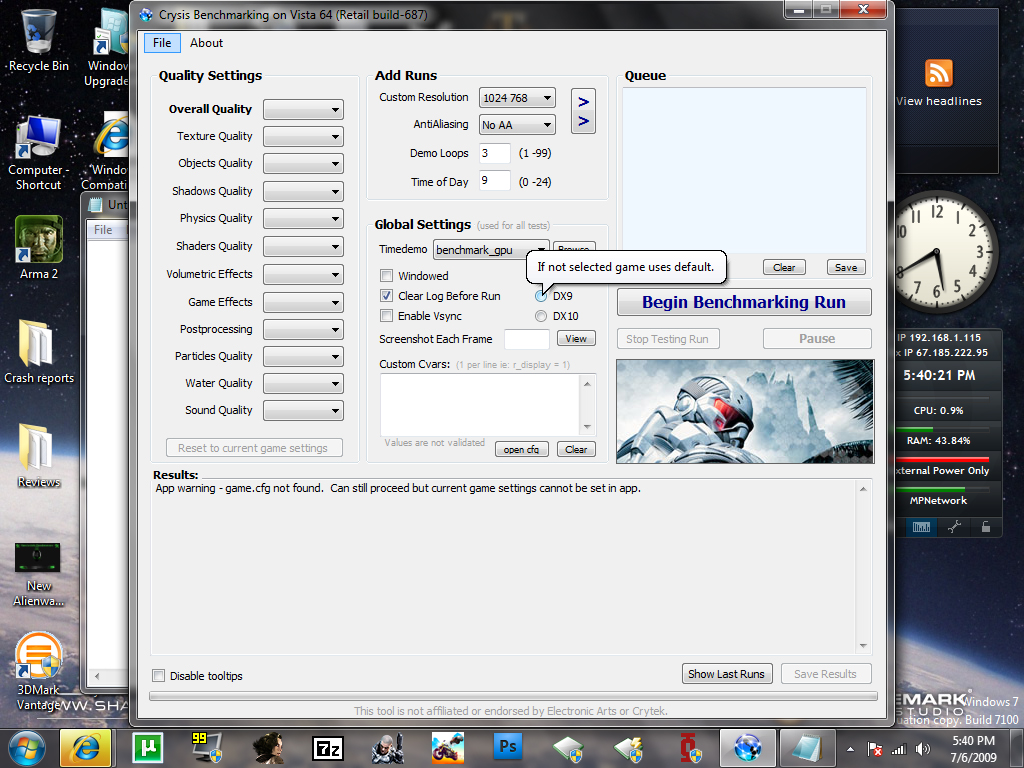
Task: Open the 7z taskbar icon
Action: click(x=328, y=748)
